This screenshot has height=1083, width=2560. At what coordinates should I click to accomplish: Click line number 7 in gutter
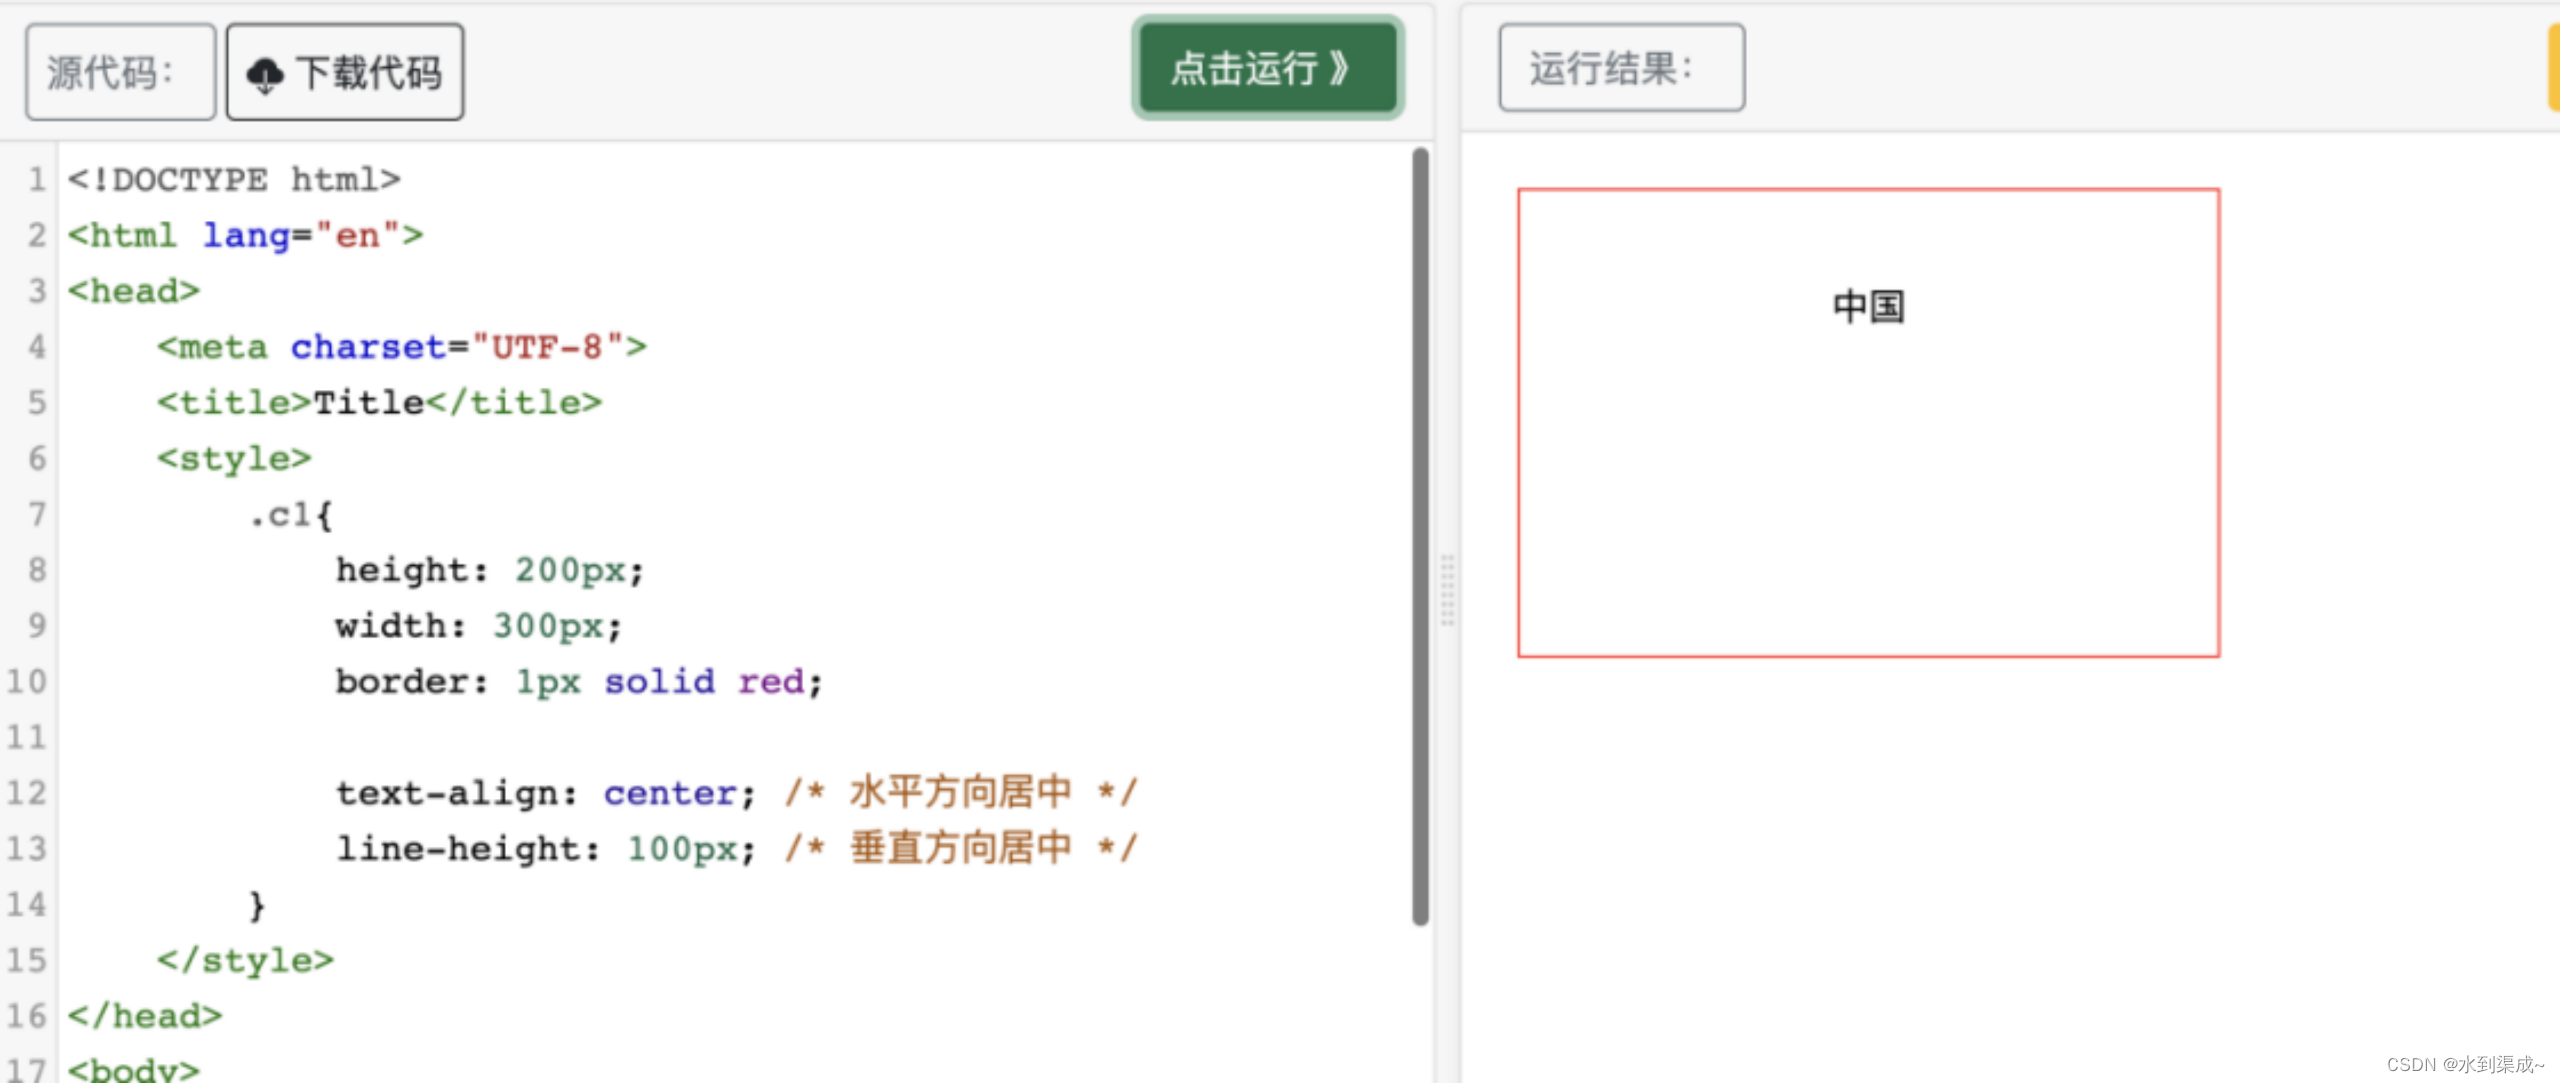pyautogui.click(x=36, y=515)
